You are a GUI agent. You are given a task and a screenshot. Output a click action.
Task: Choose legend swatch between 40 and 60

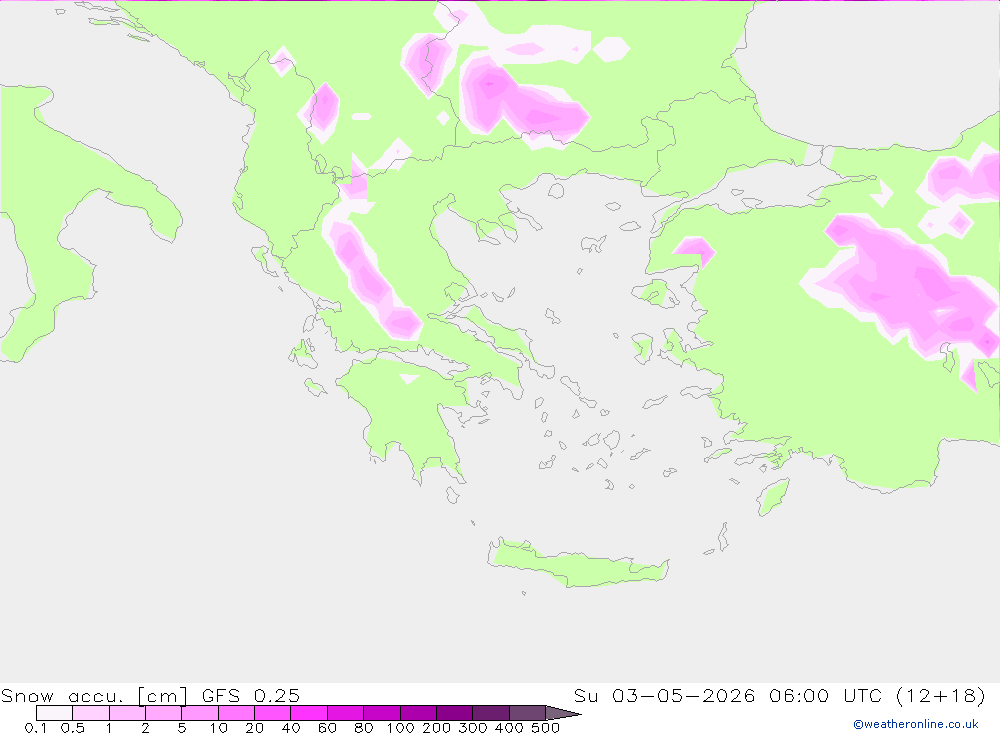309,713
